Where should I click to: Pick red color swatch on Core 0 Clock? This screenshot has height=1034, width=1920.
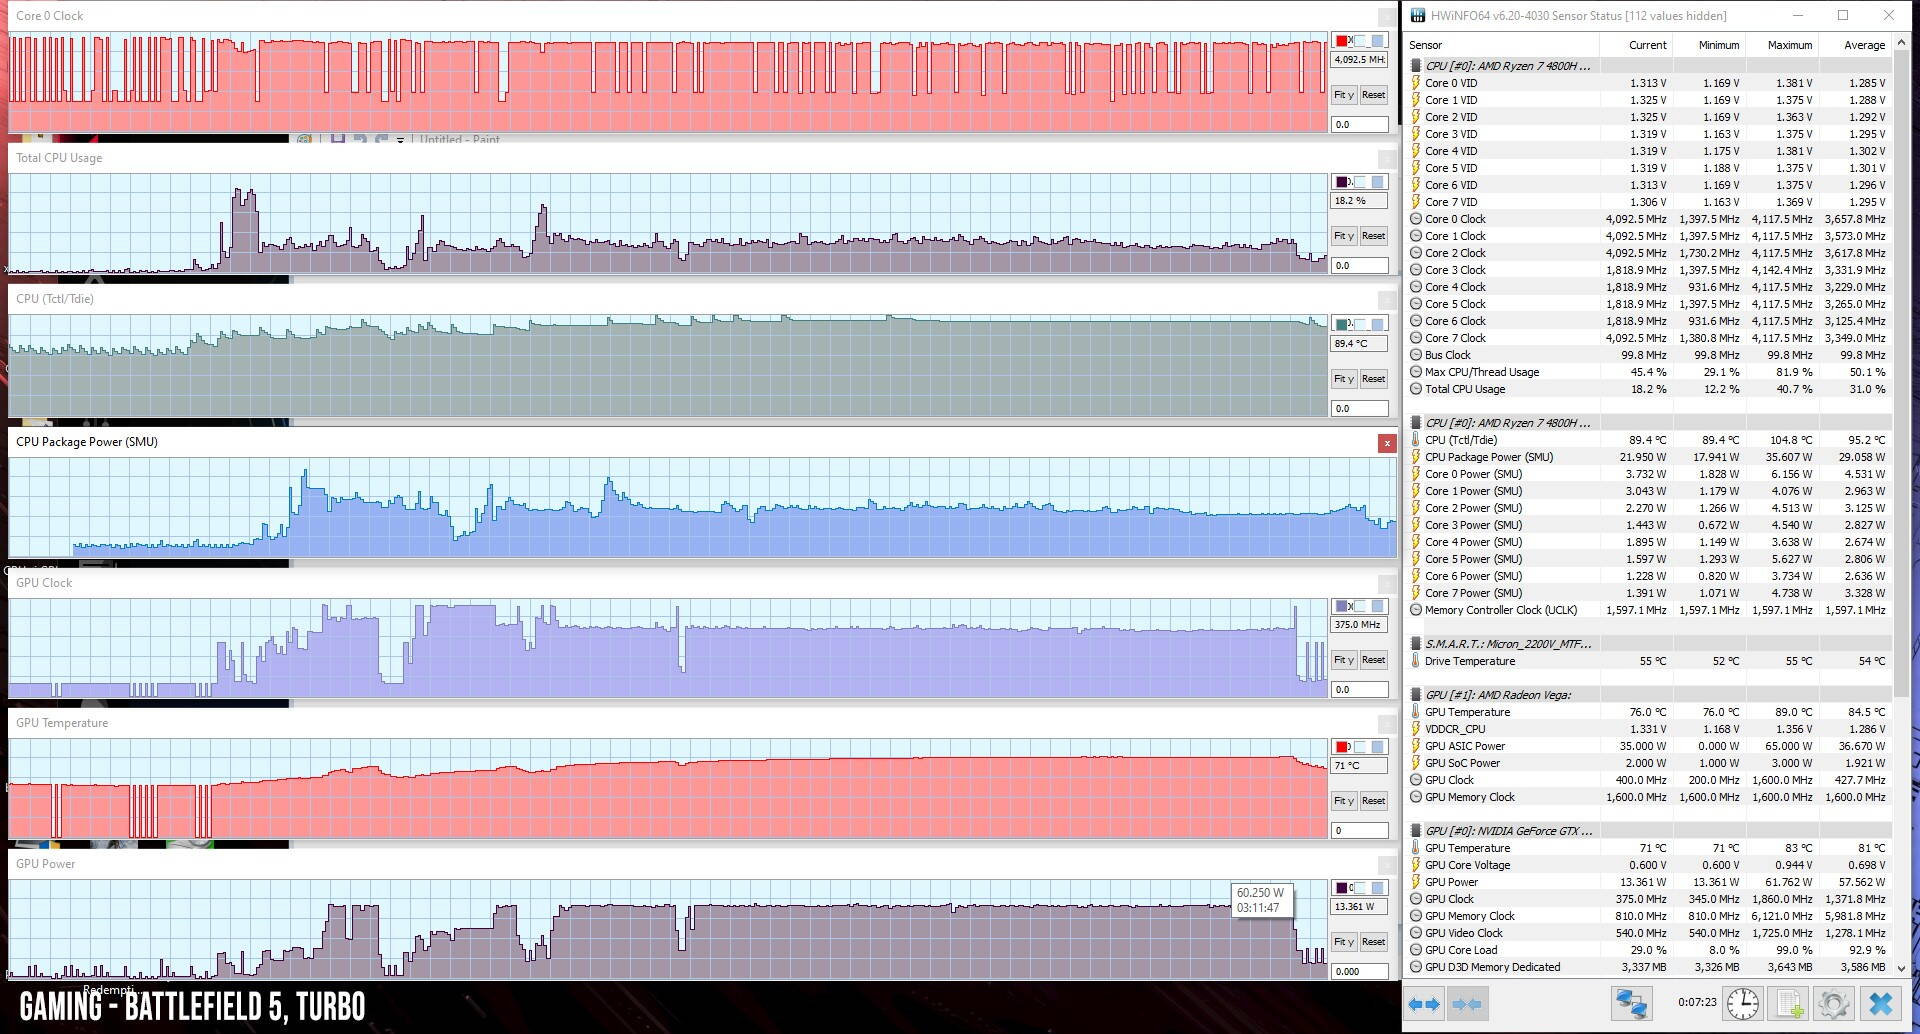pos(1342,41)
